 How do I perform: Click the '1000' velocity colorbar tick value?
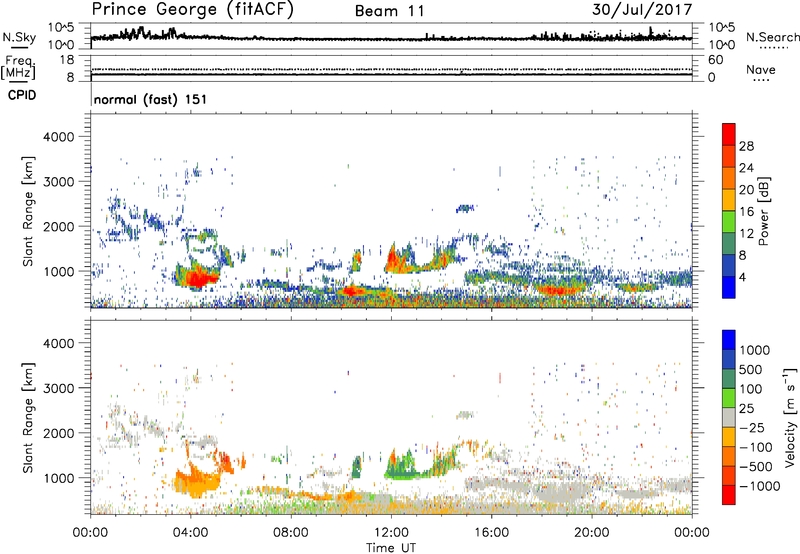pos(755,350)
